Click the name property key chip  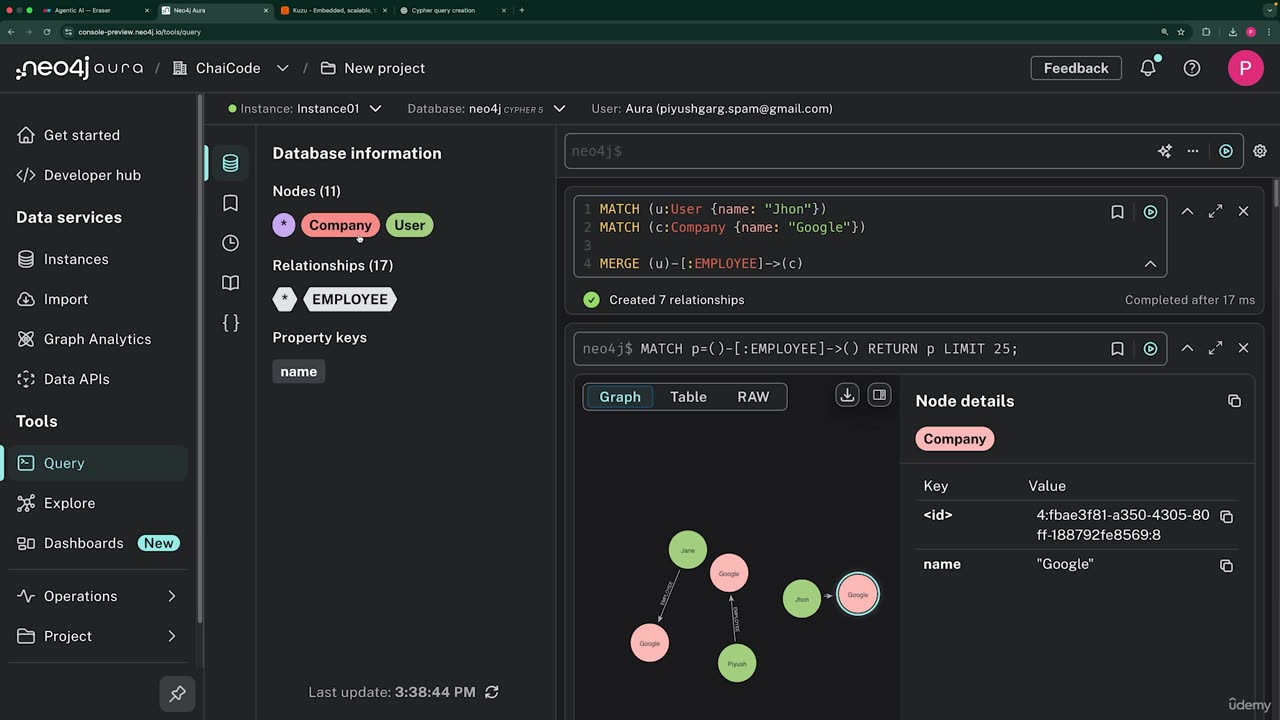298,371
